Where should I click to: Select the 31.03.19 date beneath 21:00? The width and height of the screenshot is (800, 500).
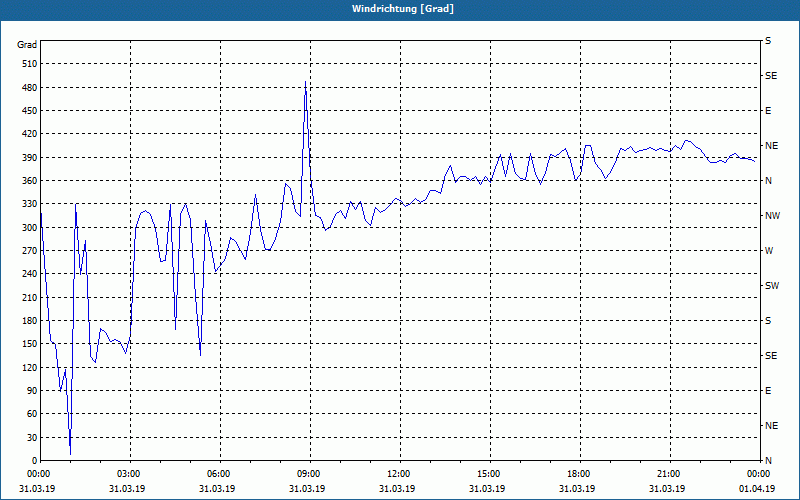point(666,489)
